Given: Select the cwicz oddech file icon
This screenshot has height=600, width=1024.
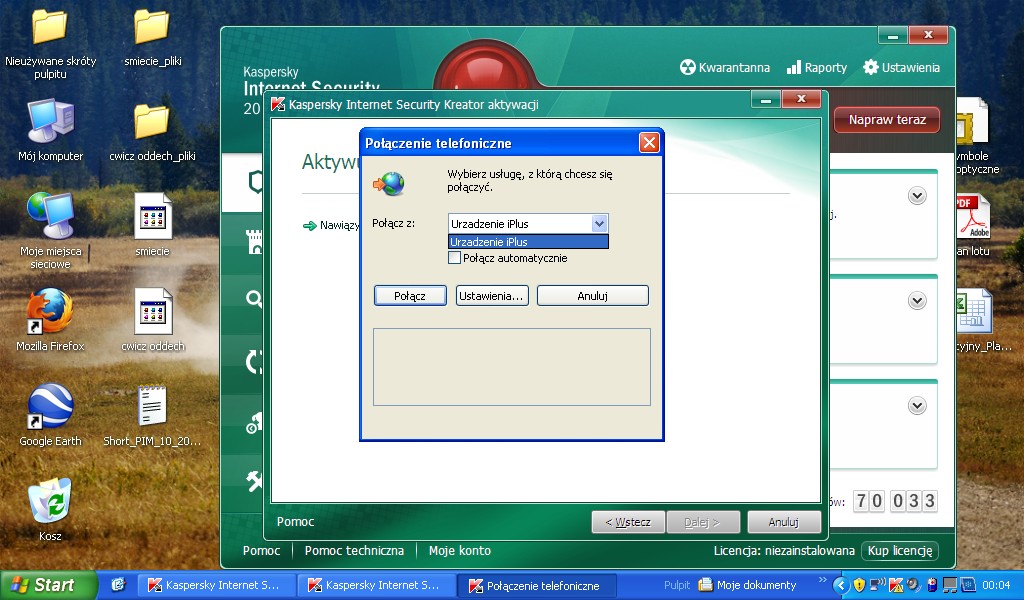Looking at the screenshot, I should coord(152,320).
